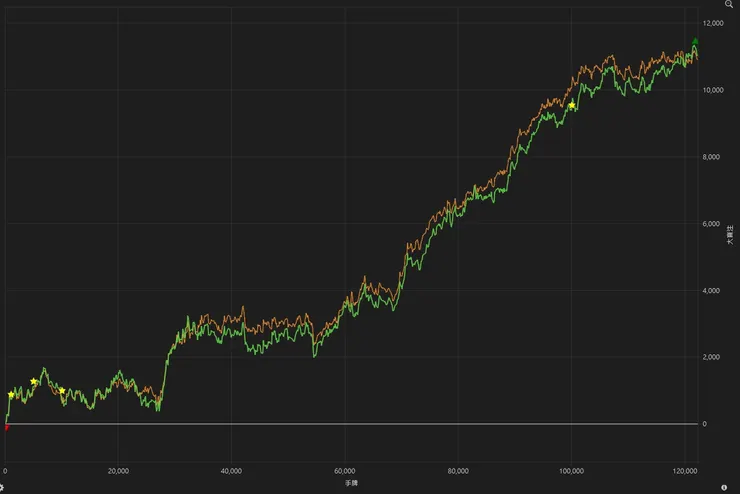The height and width of the screenshot is (494, 740).
Task: Click the 40,000 x-axis label
Action: click(x=231, y=471)
